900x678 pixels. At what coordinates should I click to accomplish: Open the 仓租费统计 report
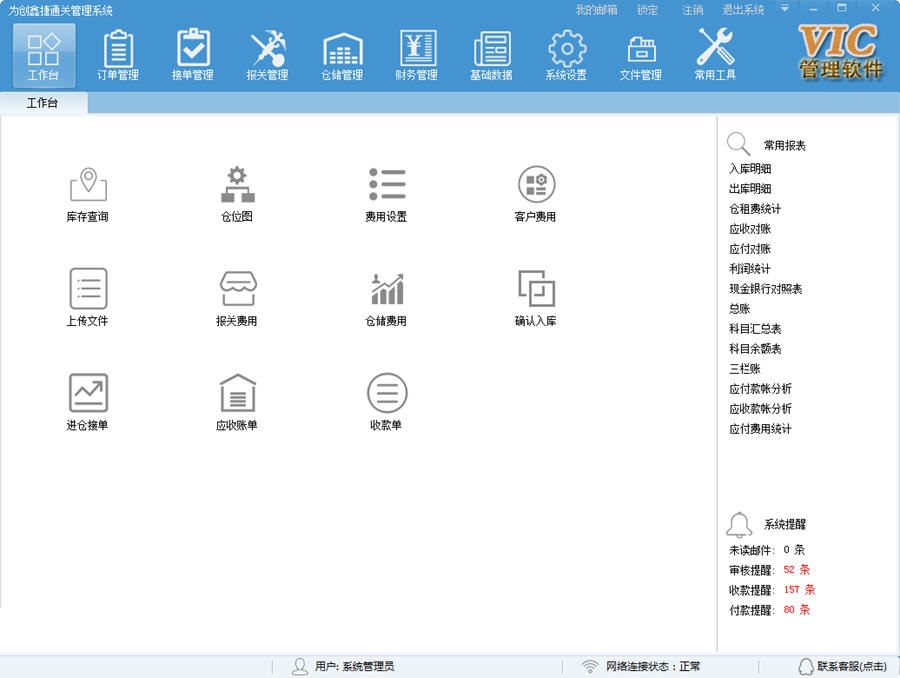point(755,209)
